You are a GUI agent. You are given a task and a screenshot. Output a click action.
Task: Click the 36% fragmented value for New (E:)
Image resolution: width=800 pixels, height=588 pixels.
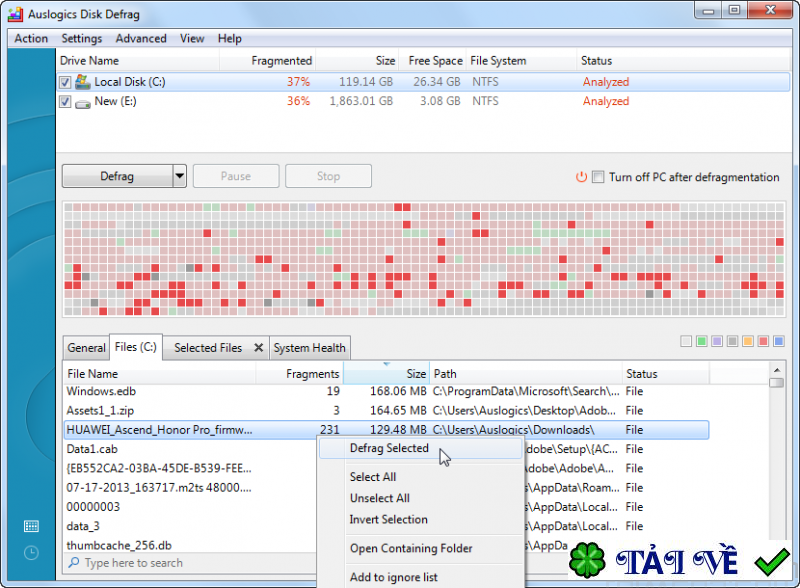click(x=298, y=101)
